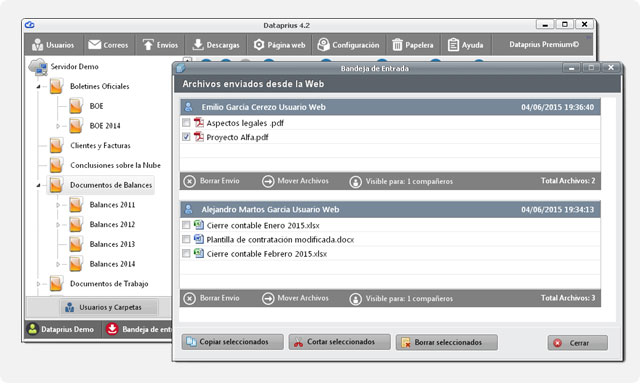Click user icon beside Emilio Garcia Cerezo
The width and height of the screenshot is (640, 385).
tap(188, 107)
